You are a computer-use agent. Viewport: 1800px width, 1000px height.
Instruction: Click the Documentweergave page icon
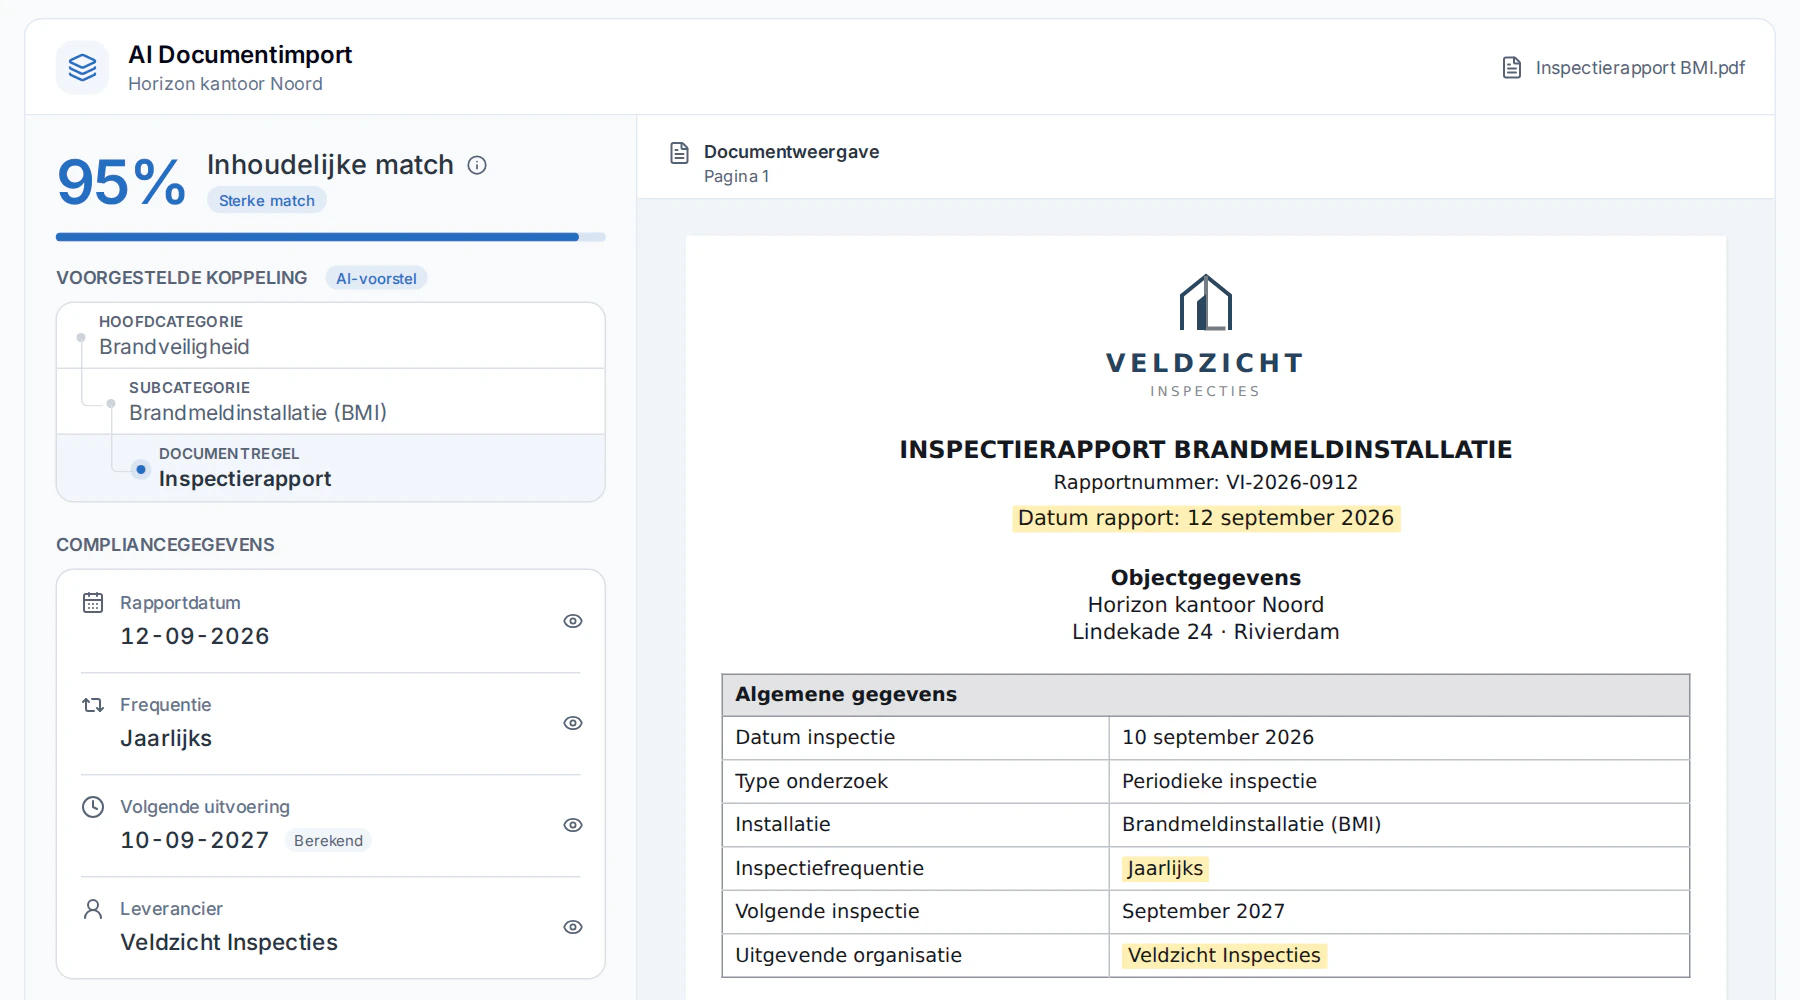coord(679,153)
